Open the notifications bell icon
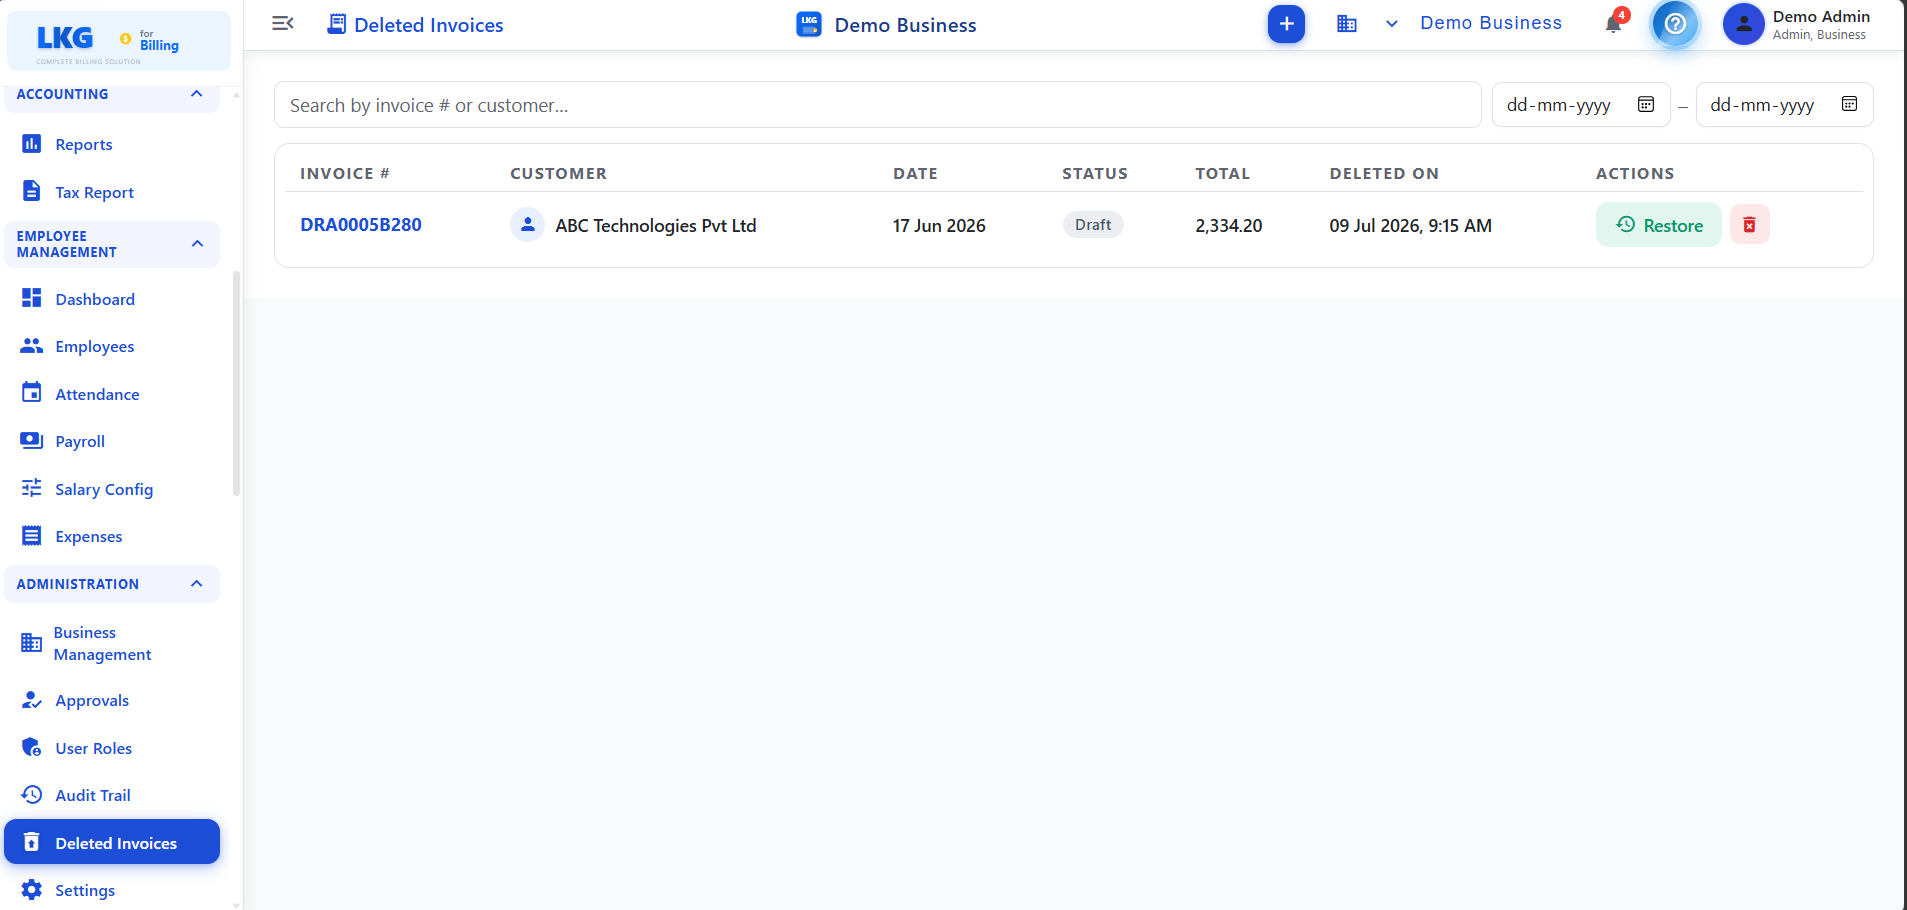 tap(1614, 23)
